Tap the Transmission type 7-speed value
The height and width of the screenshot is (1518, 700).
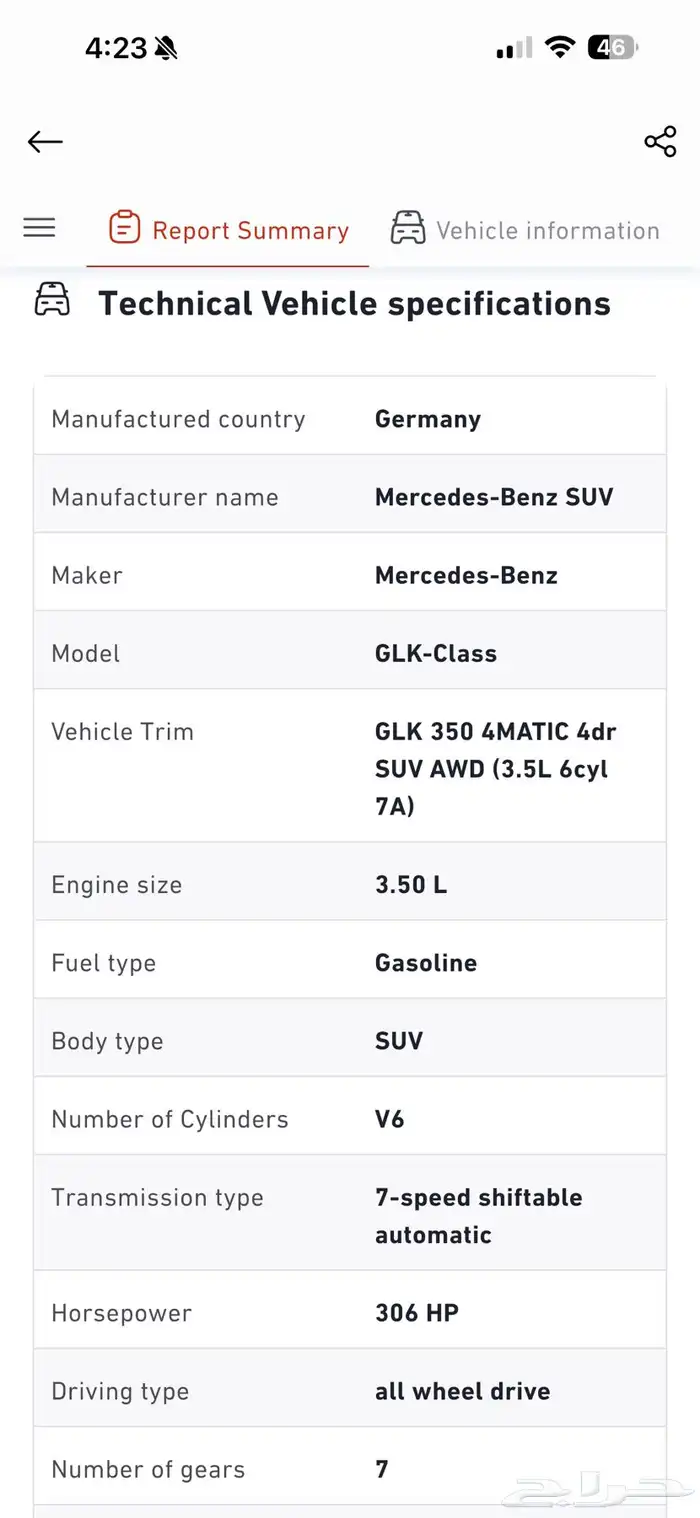478,1215
